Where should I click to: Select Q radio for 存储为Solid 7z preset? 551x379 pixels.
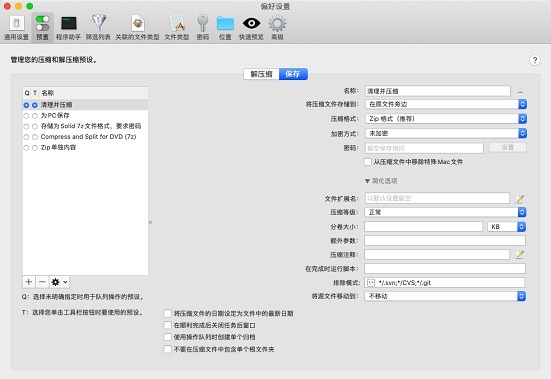tap(26, 126)
